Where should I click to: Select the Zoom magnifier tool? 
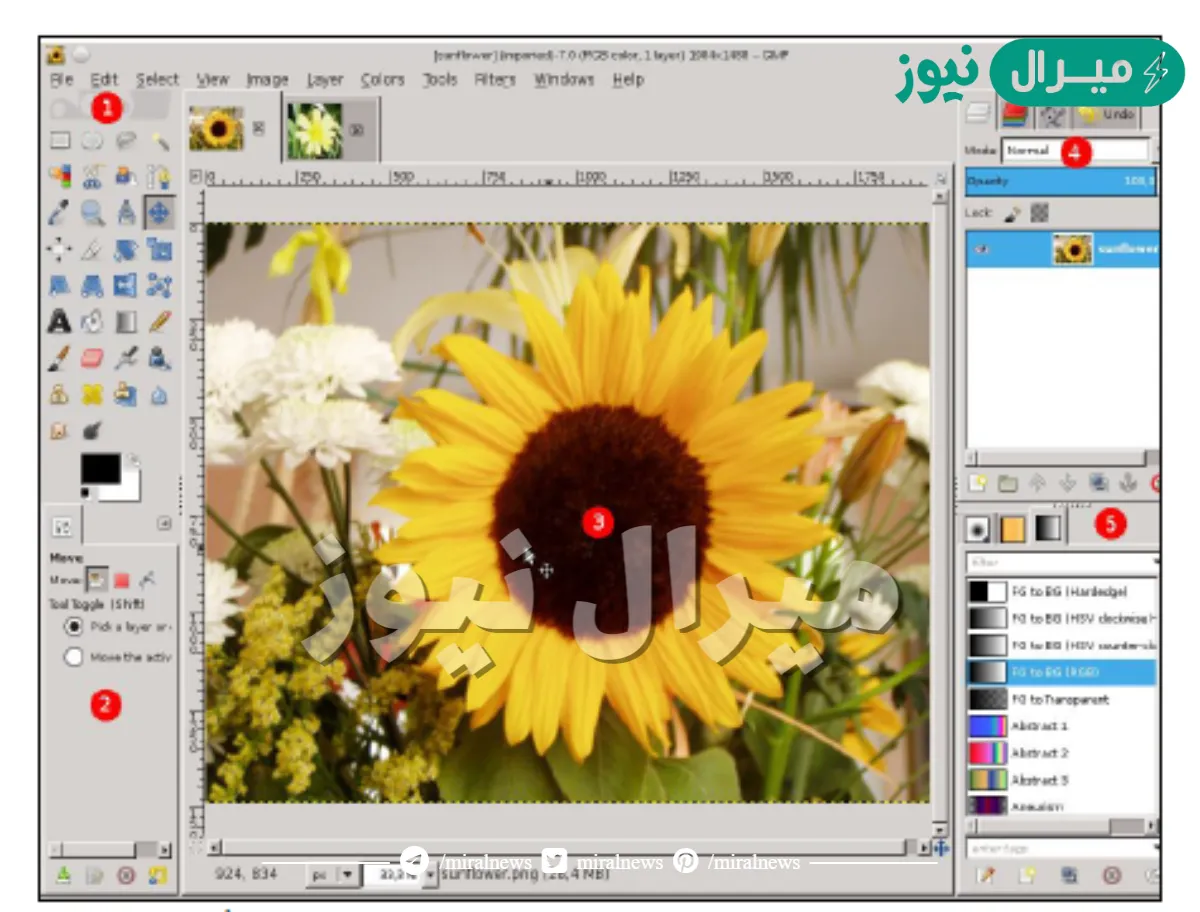pos(94,212)
